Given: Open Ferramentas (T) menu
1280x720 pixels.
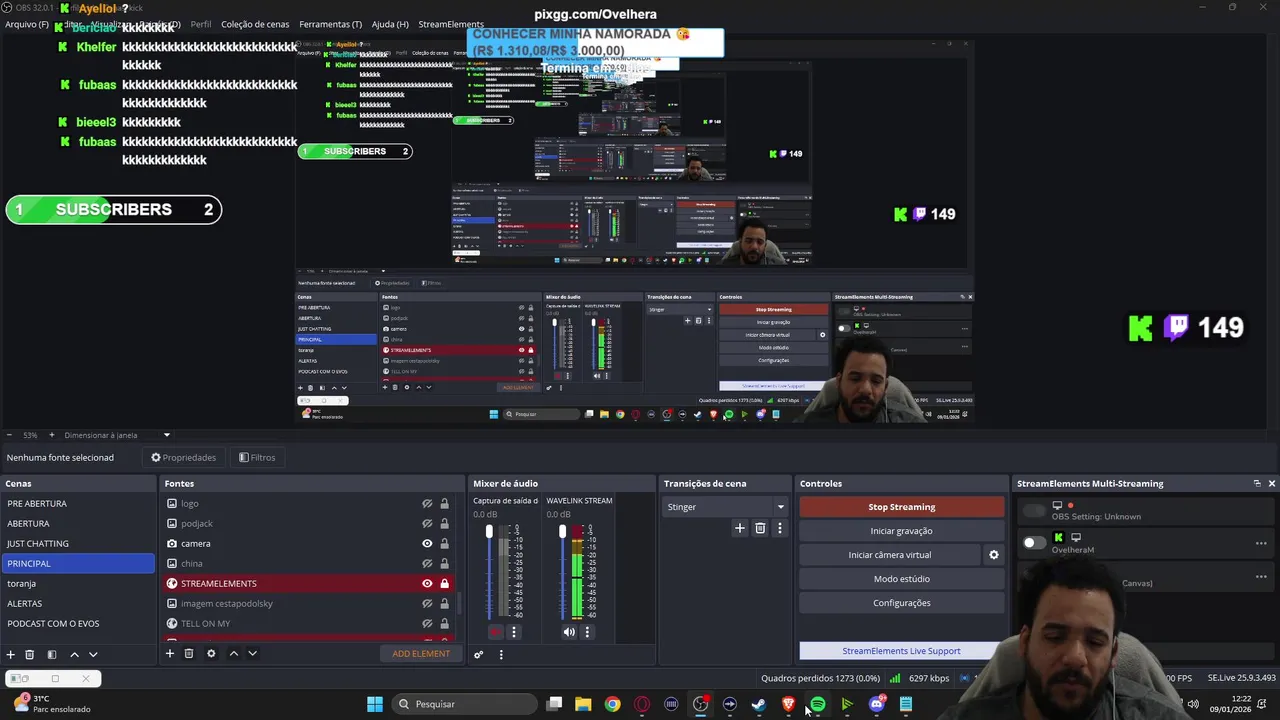Looking at the screenshot, I should pyautogui.click(x=330, y=24).
